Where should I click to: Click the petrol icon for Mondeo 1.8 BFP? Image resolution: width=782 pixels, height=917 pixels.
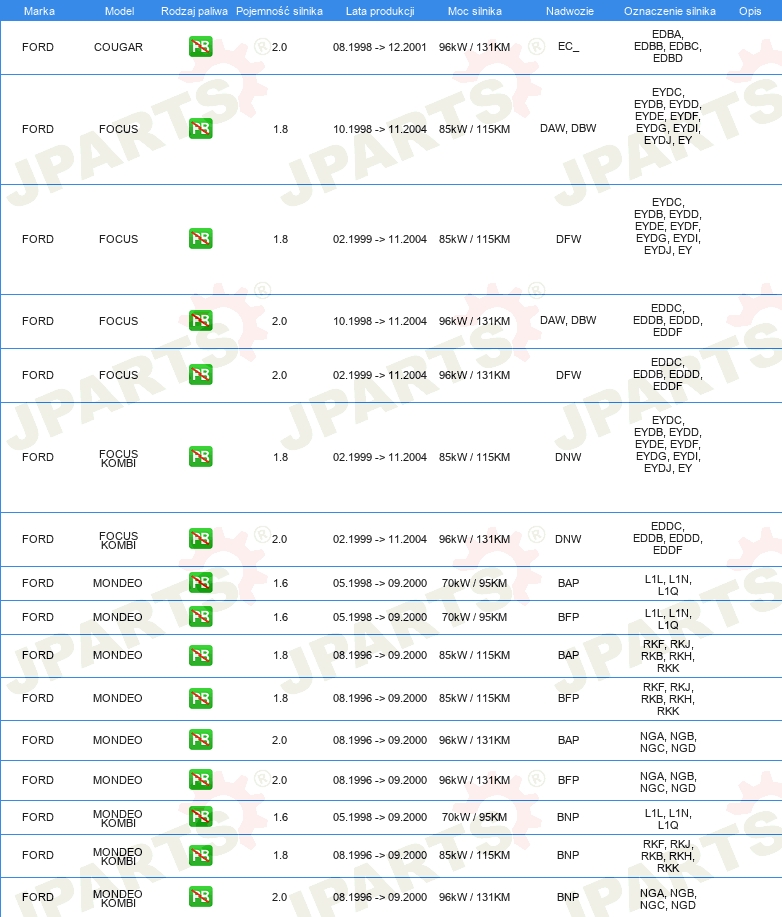(201, 698)
